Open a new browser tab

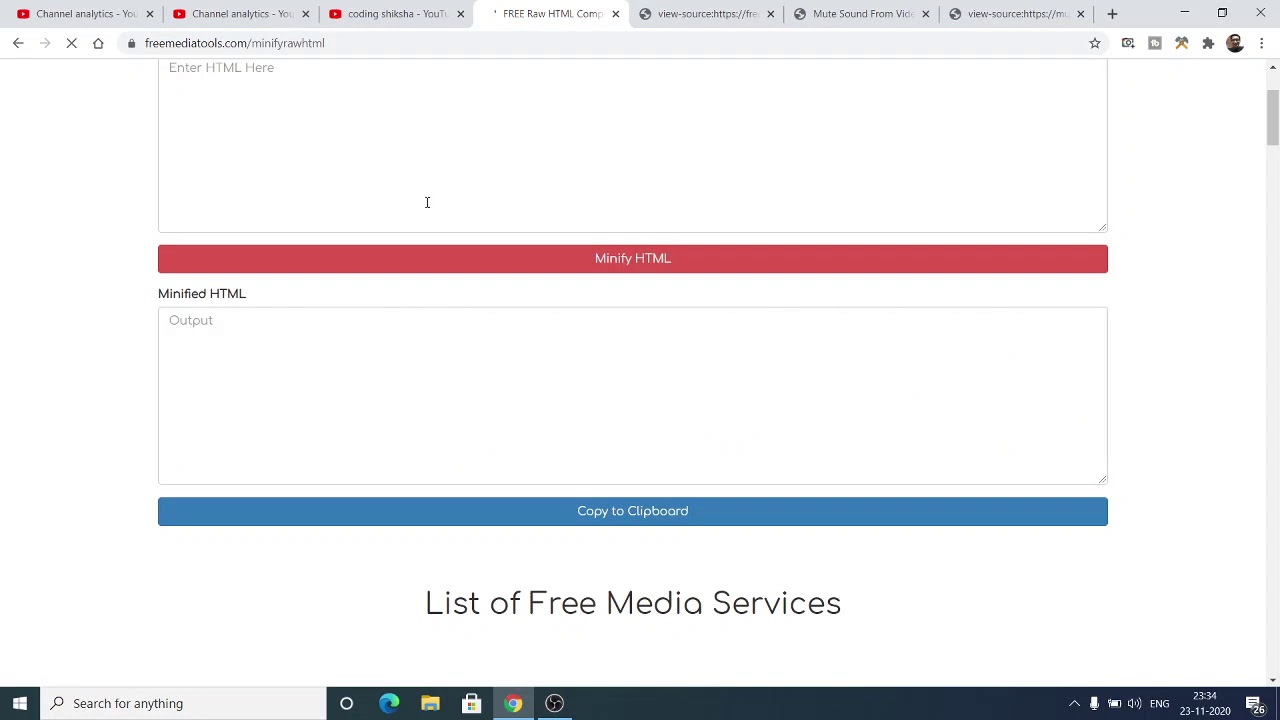coord(1112,14)
